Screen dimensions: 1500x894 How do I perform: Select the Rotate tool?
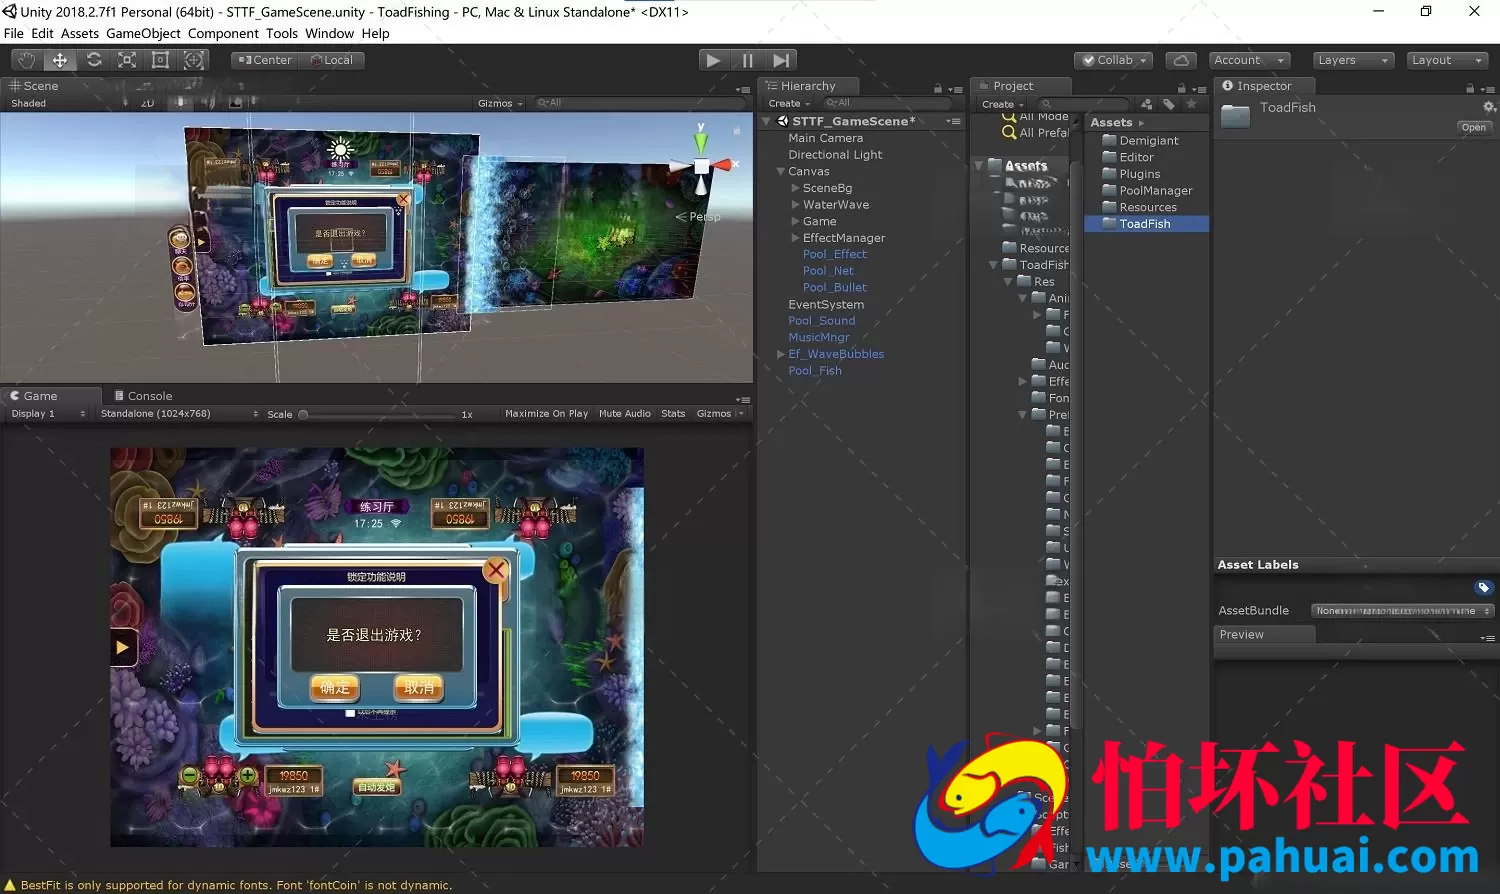tap(94, 60)
